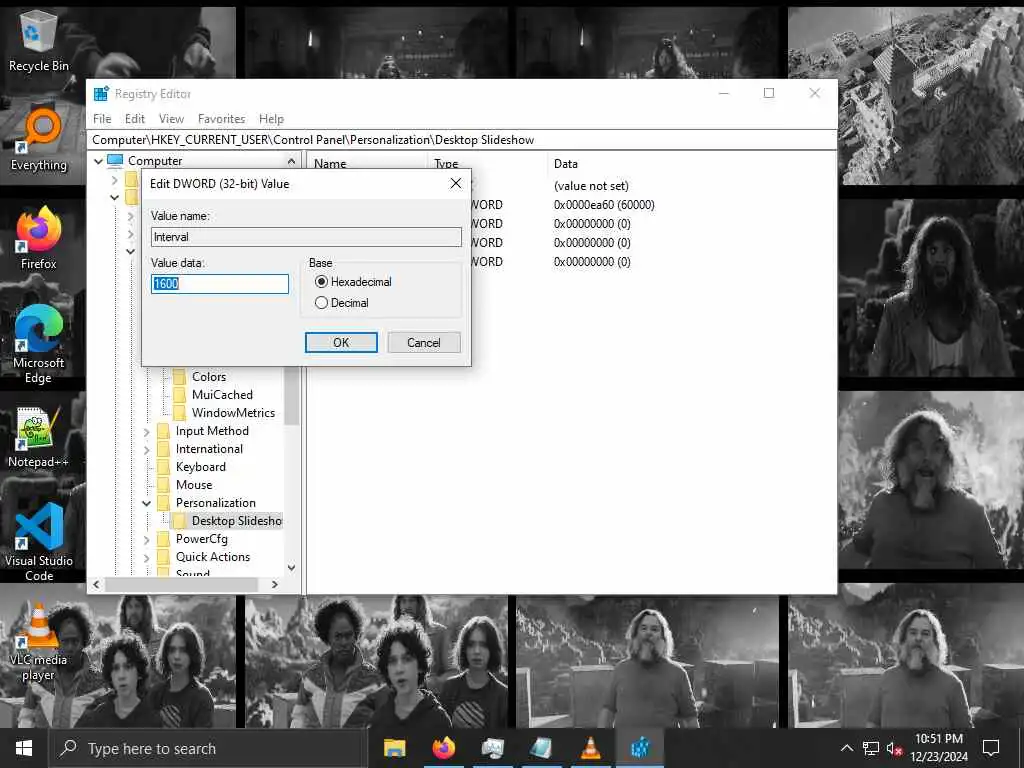Switch to VLC in the taskbar
Viewport: 1024px width, 768px height.
tap(590, 748)
